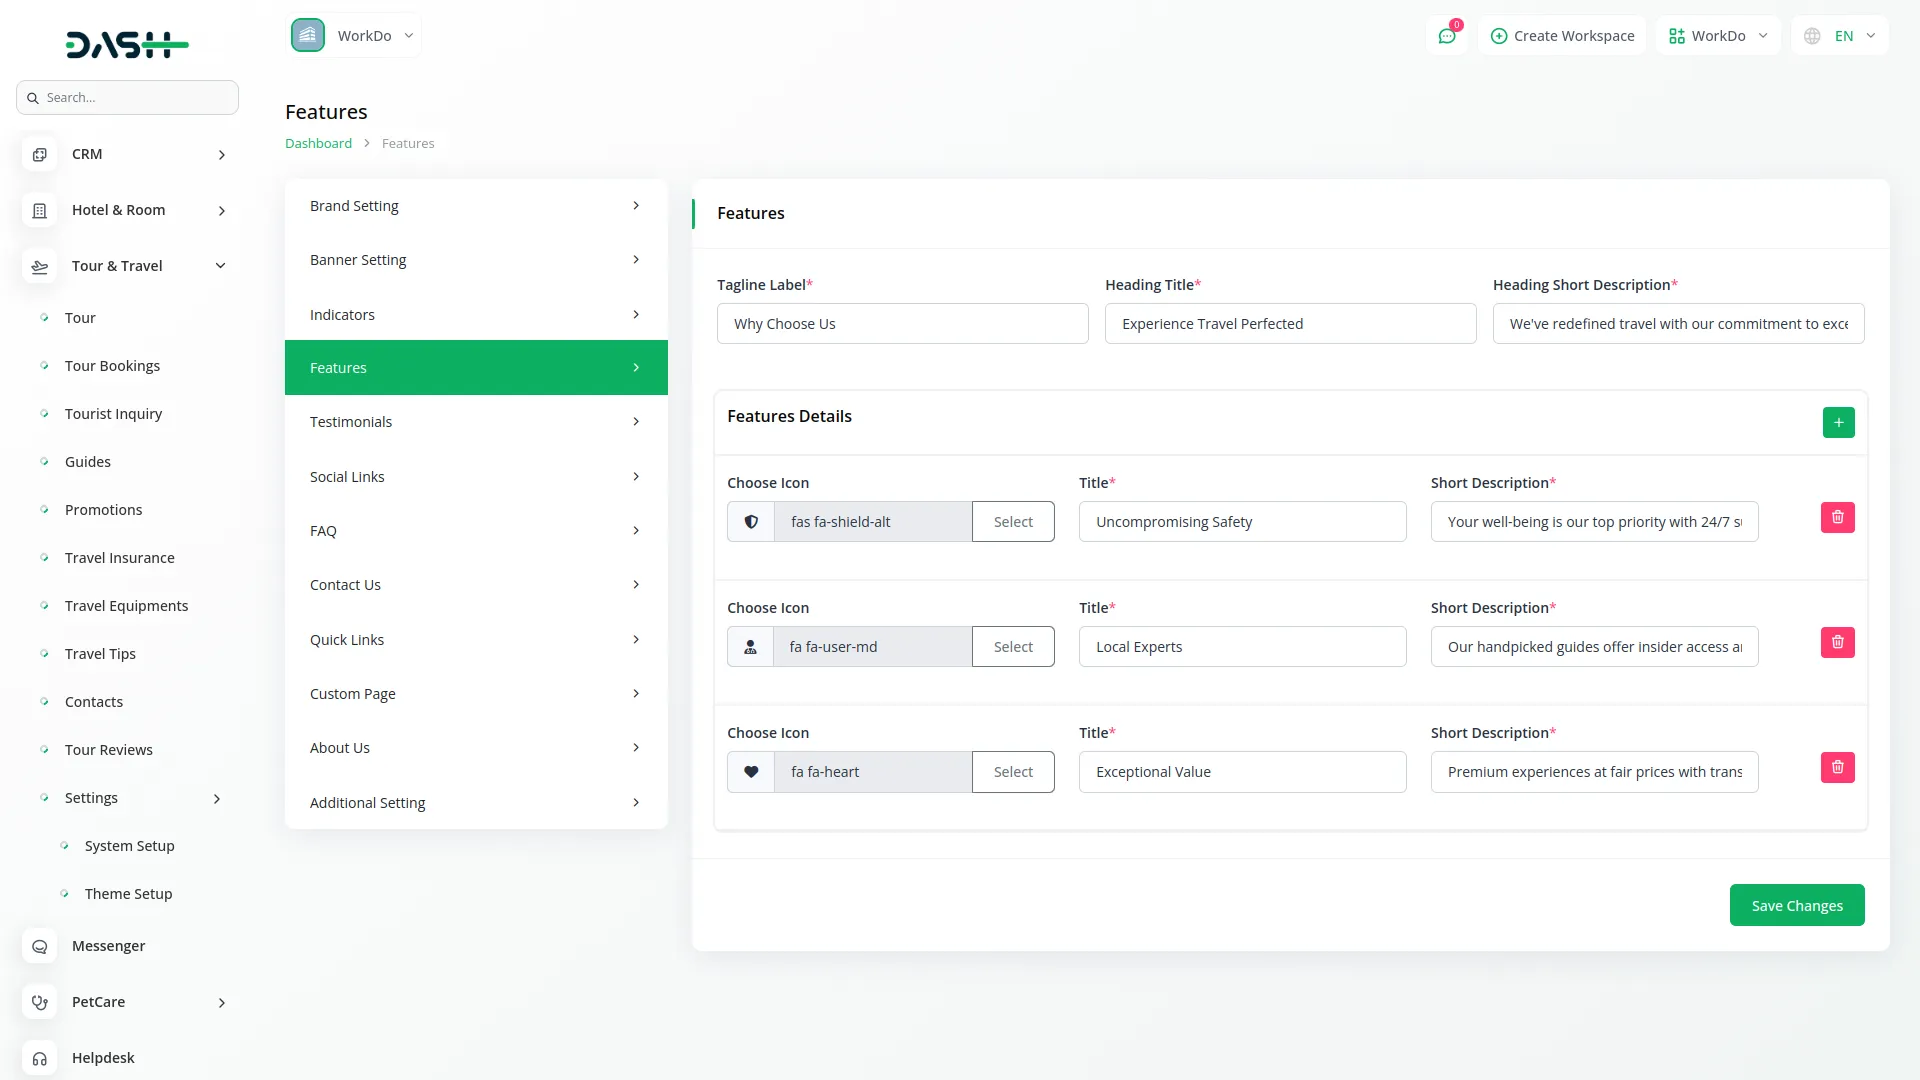This screenshot has height=1080, width=1920.
Task: Open the Banner Setting section
Action: (x=476, y=260)
